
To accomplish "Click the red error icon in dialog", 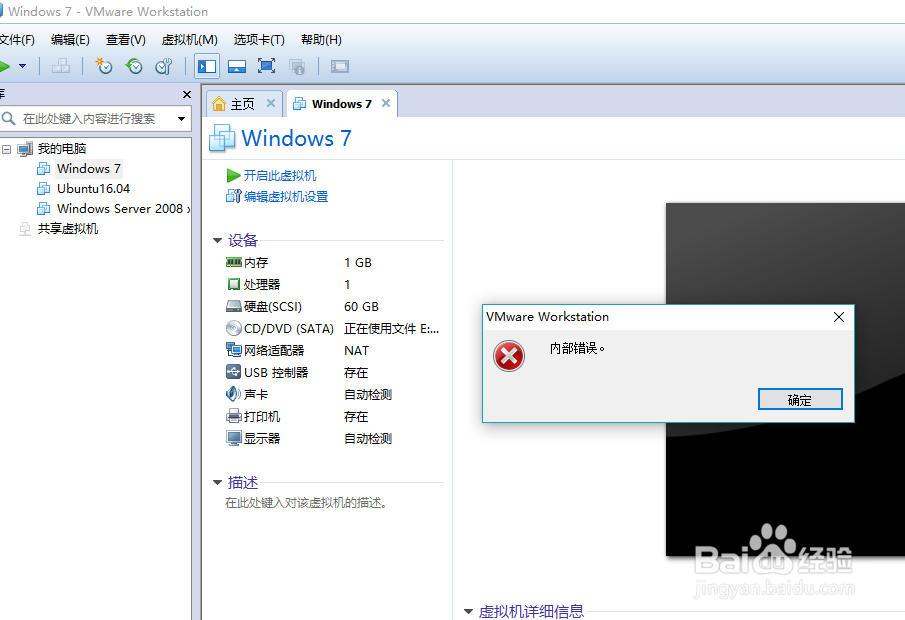I will click(509, 356).
